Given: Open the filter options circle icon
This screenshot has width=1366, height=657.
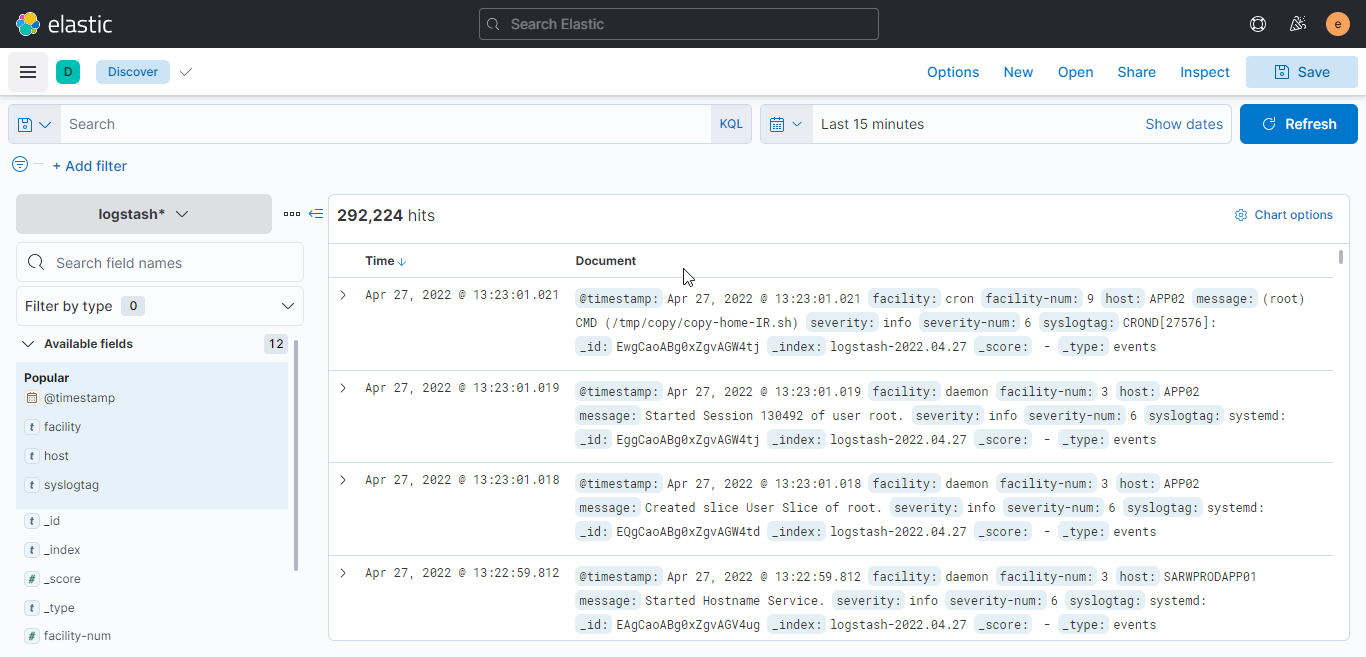Looking at the screenshot, I should coord(20,165).
